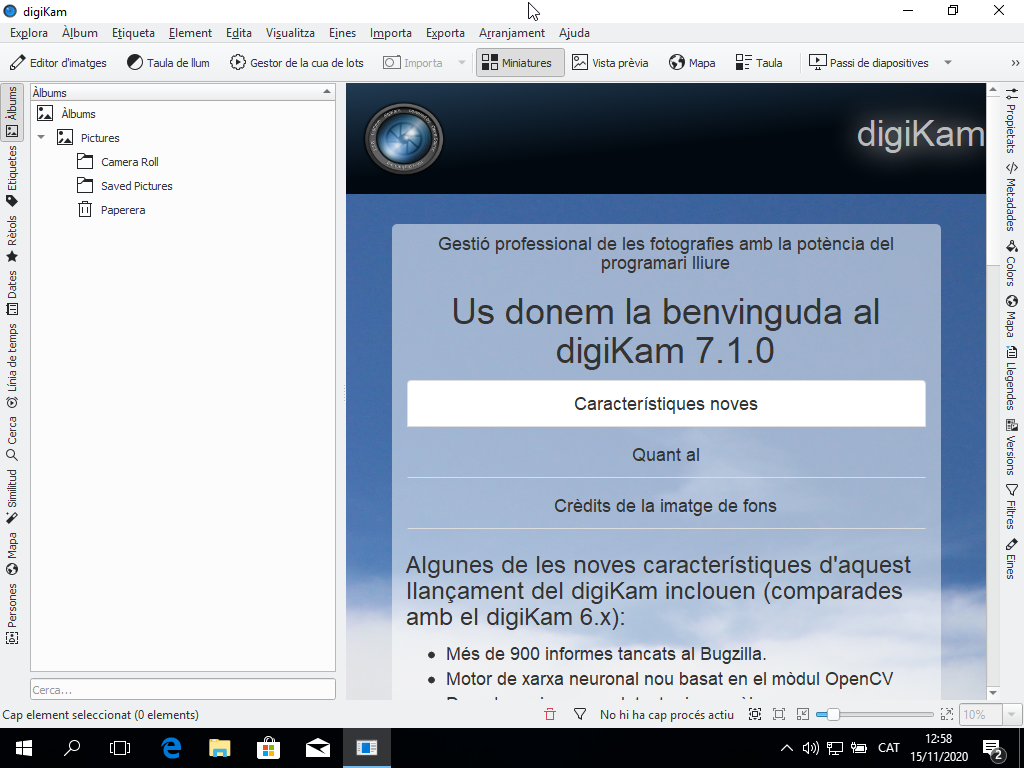Viewport: 1024px width, 768px height.
Task: Open the Visualitza menu
Action: click(x=290, y=33)
